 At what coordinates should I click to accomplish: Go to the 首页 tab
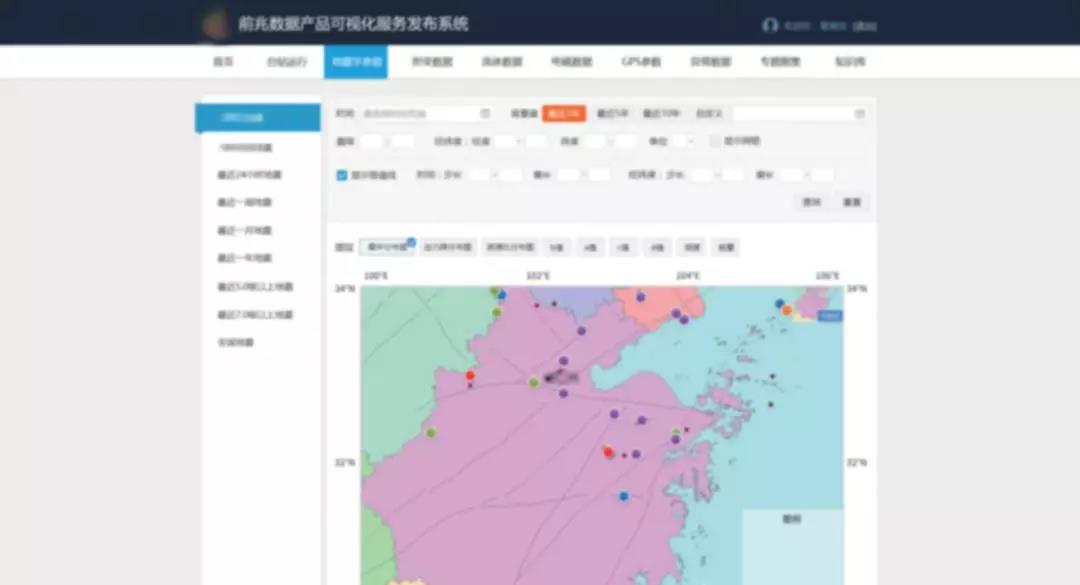pyautogui.click(x=223, y=62)
